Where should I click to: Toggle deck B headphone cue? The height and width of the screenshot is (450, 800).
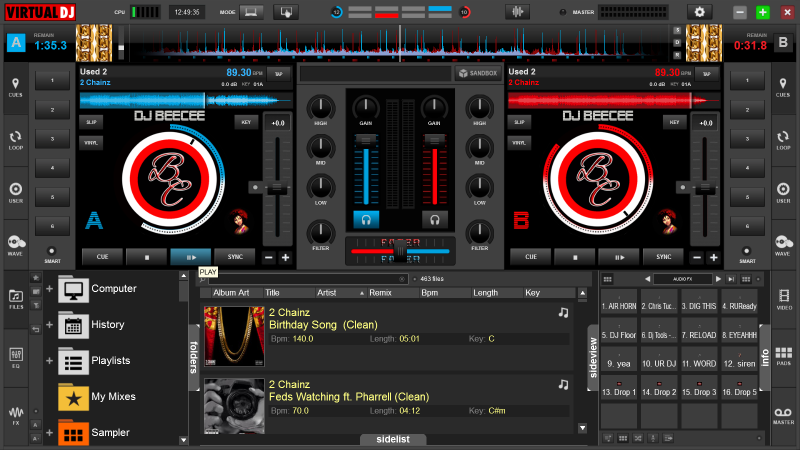point(435,219)
